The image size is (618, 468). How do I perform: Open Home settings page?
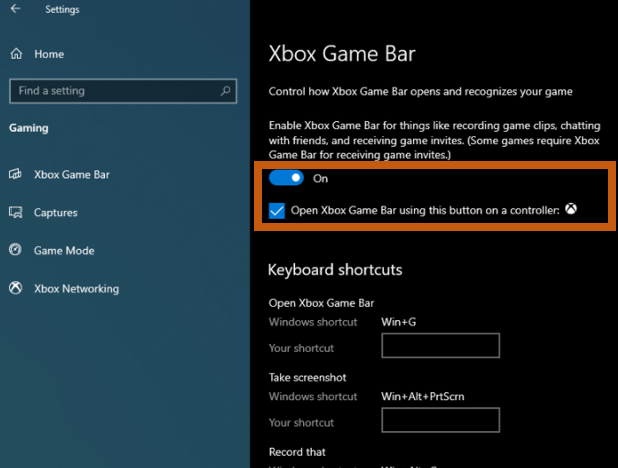[x=49, y=54]
